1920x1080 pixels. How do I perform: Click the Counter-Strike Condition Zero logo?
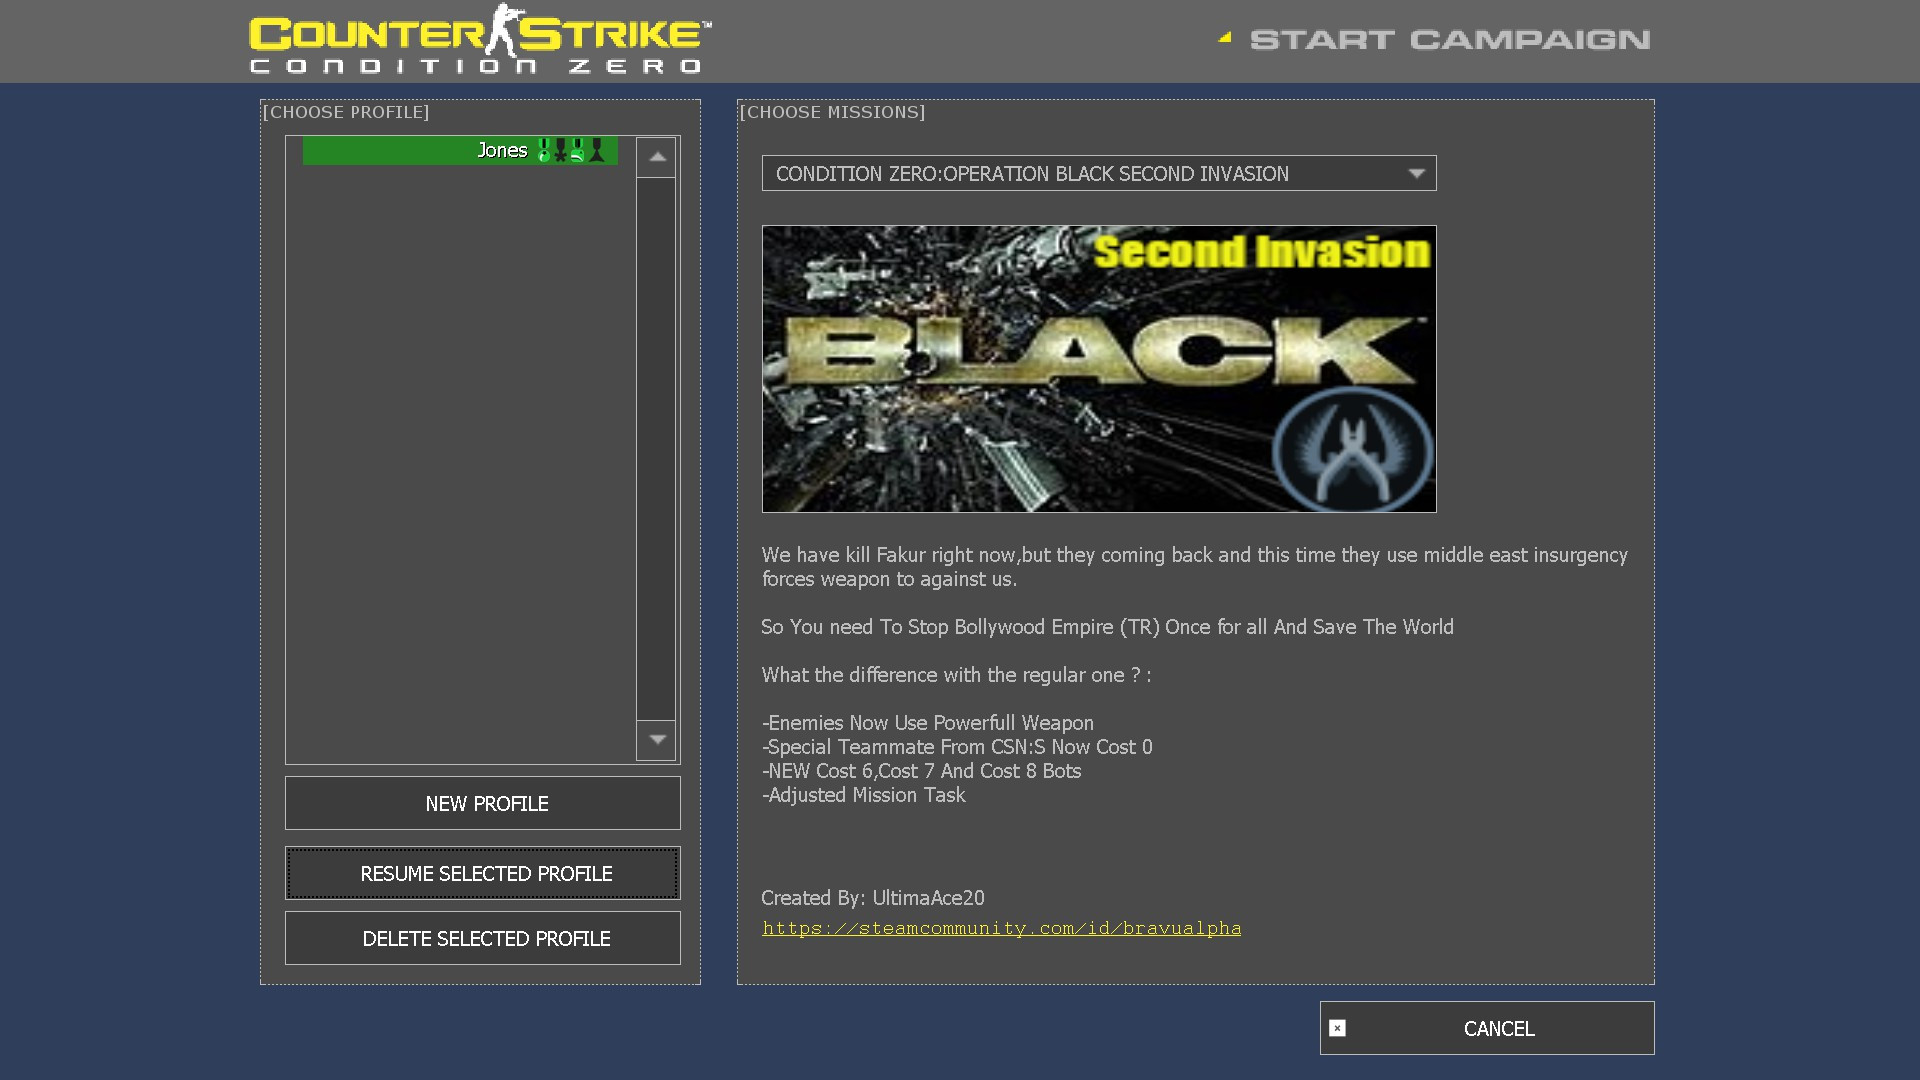point(481,40)
